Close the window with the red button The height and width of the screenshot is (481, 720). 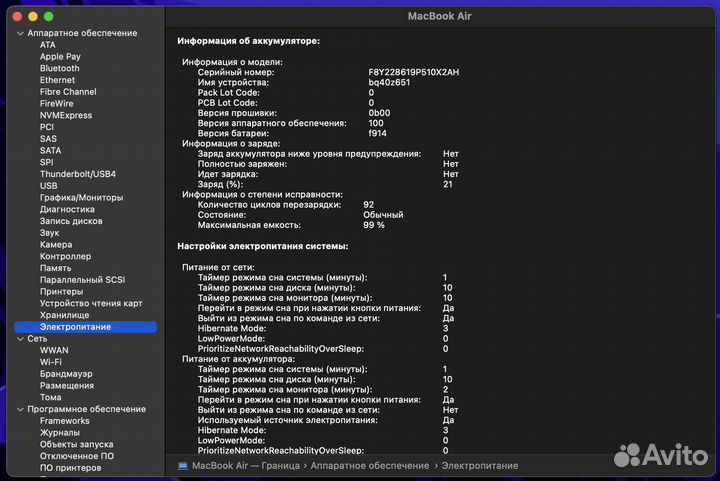coord(17,17)
